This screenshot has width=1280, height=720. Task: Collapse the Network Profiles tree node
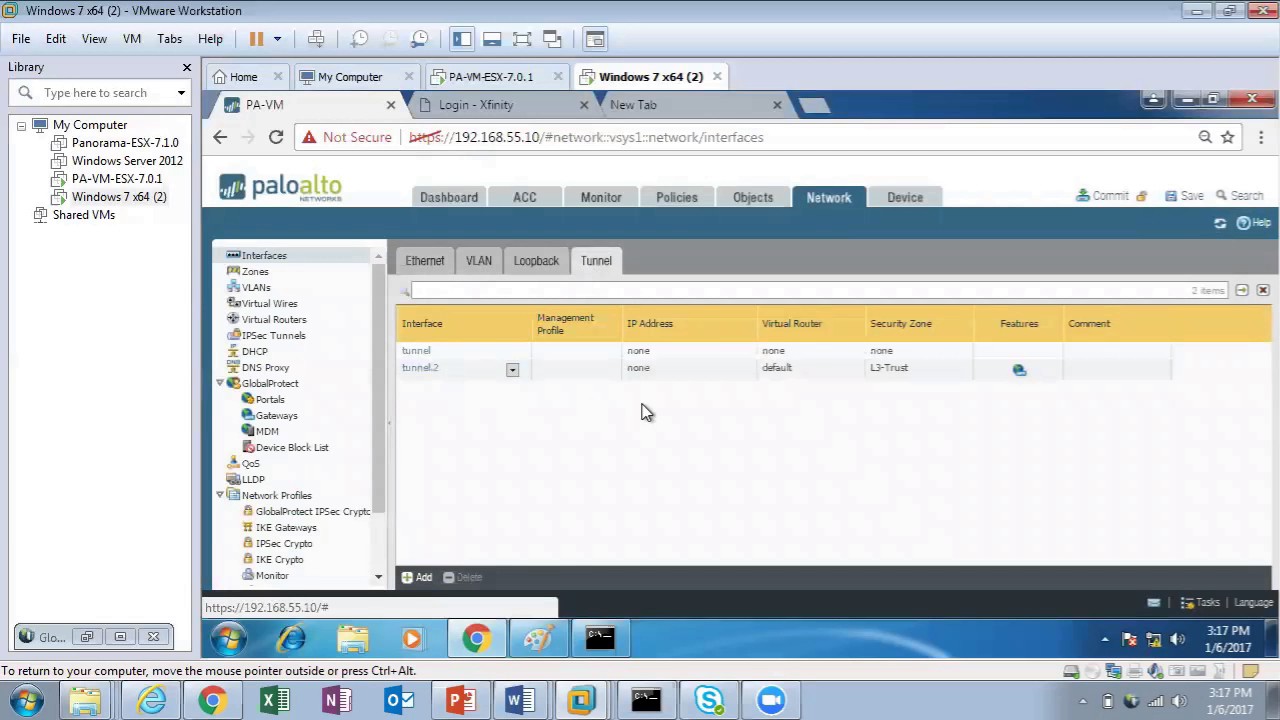[220, 496]
